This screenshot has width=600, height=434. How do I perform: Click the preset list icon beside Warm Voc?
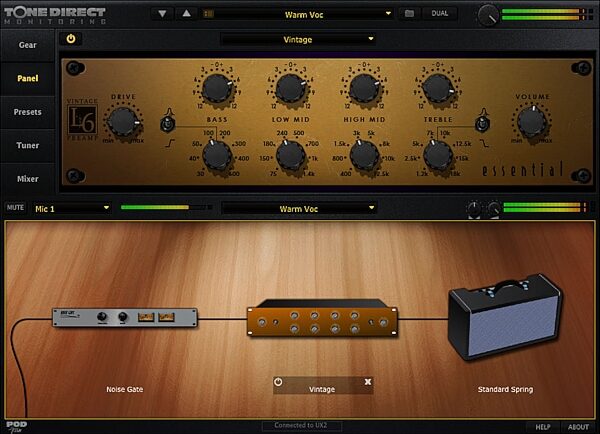click(209, 14)
